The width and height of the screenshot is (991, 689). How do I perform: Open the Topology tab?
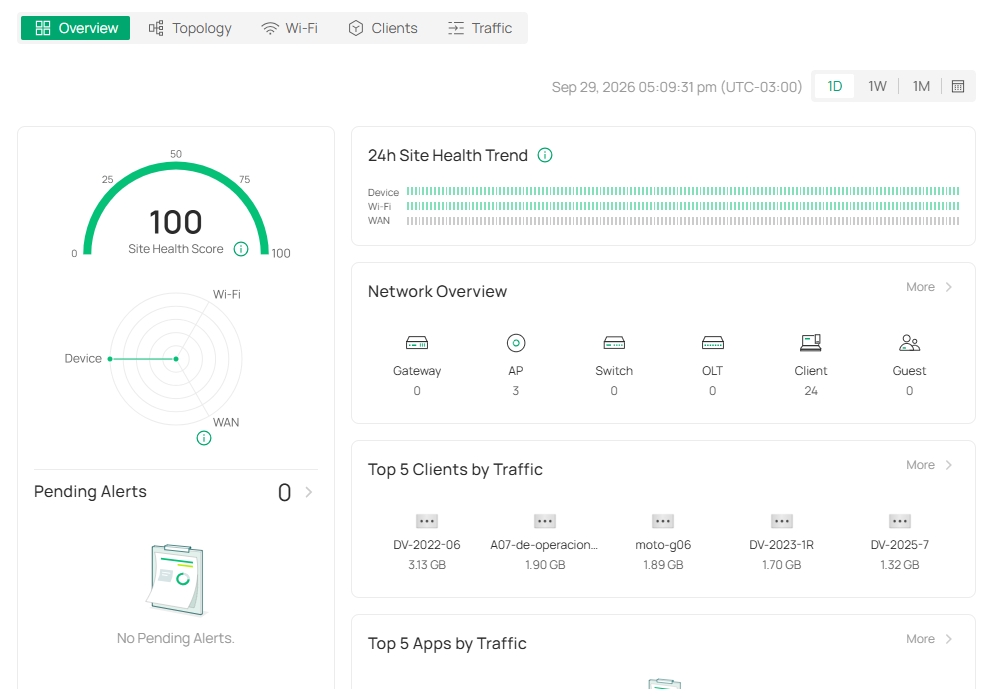(x=190, y=28)
